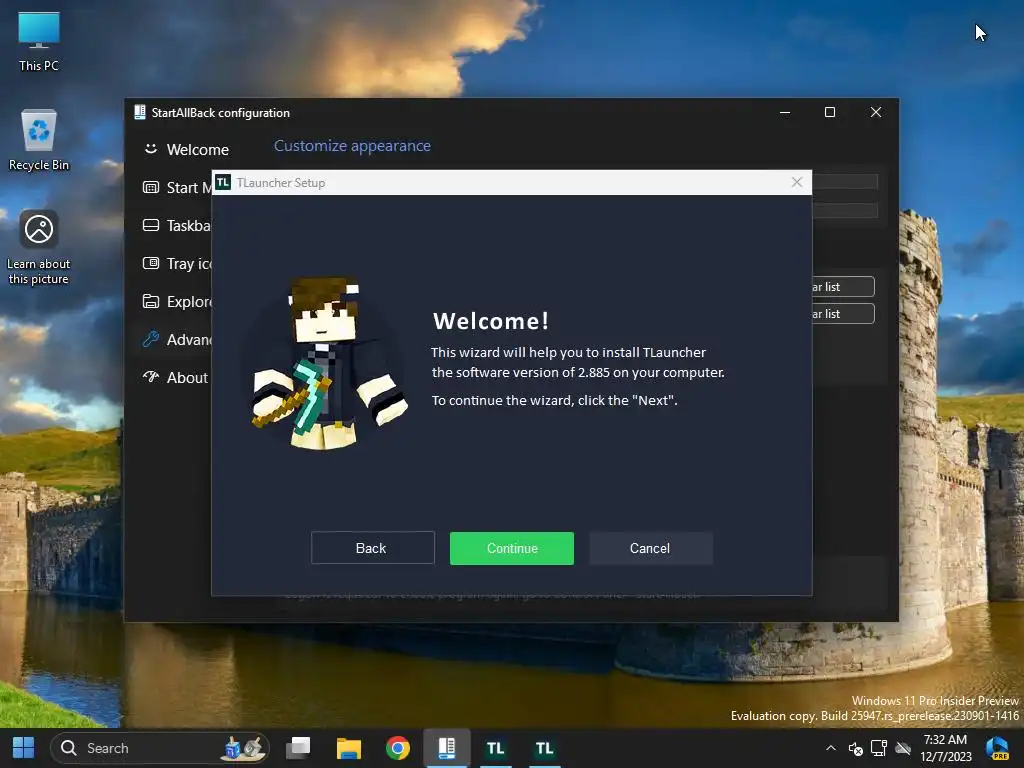Click the About sidebar icon

(151, 377)
